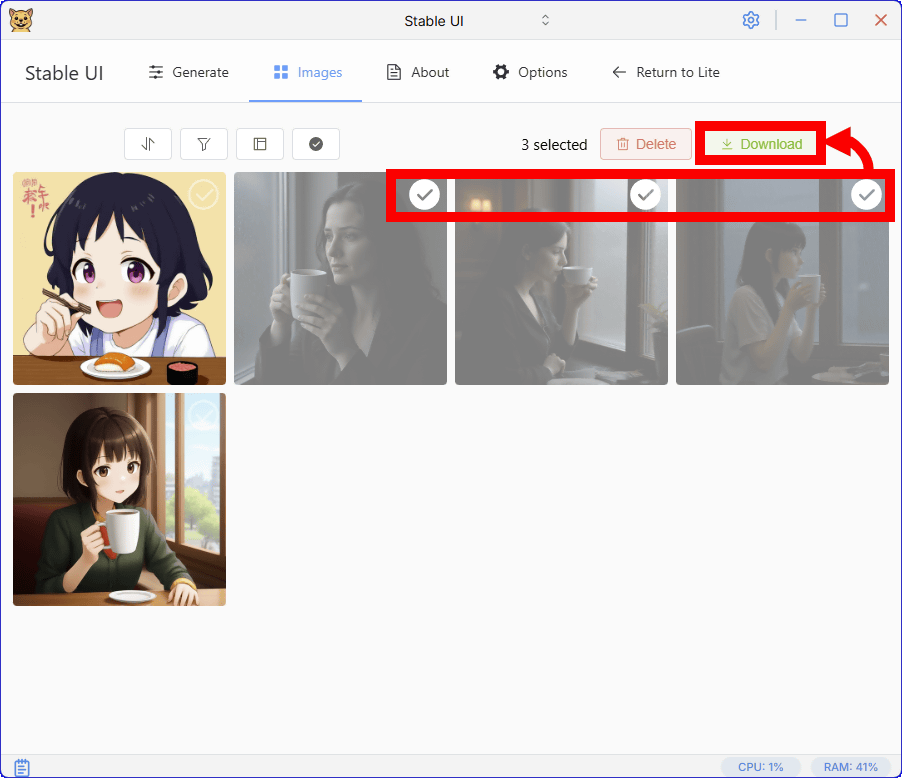
Task: Open the filter funnel icon button
Action: pyautogui.click(x=204, y=144)
